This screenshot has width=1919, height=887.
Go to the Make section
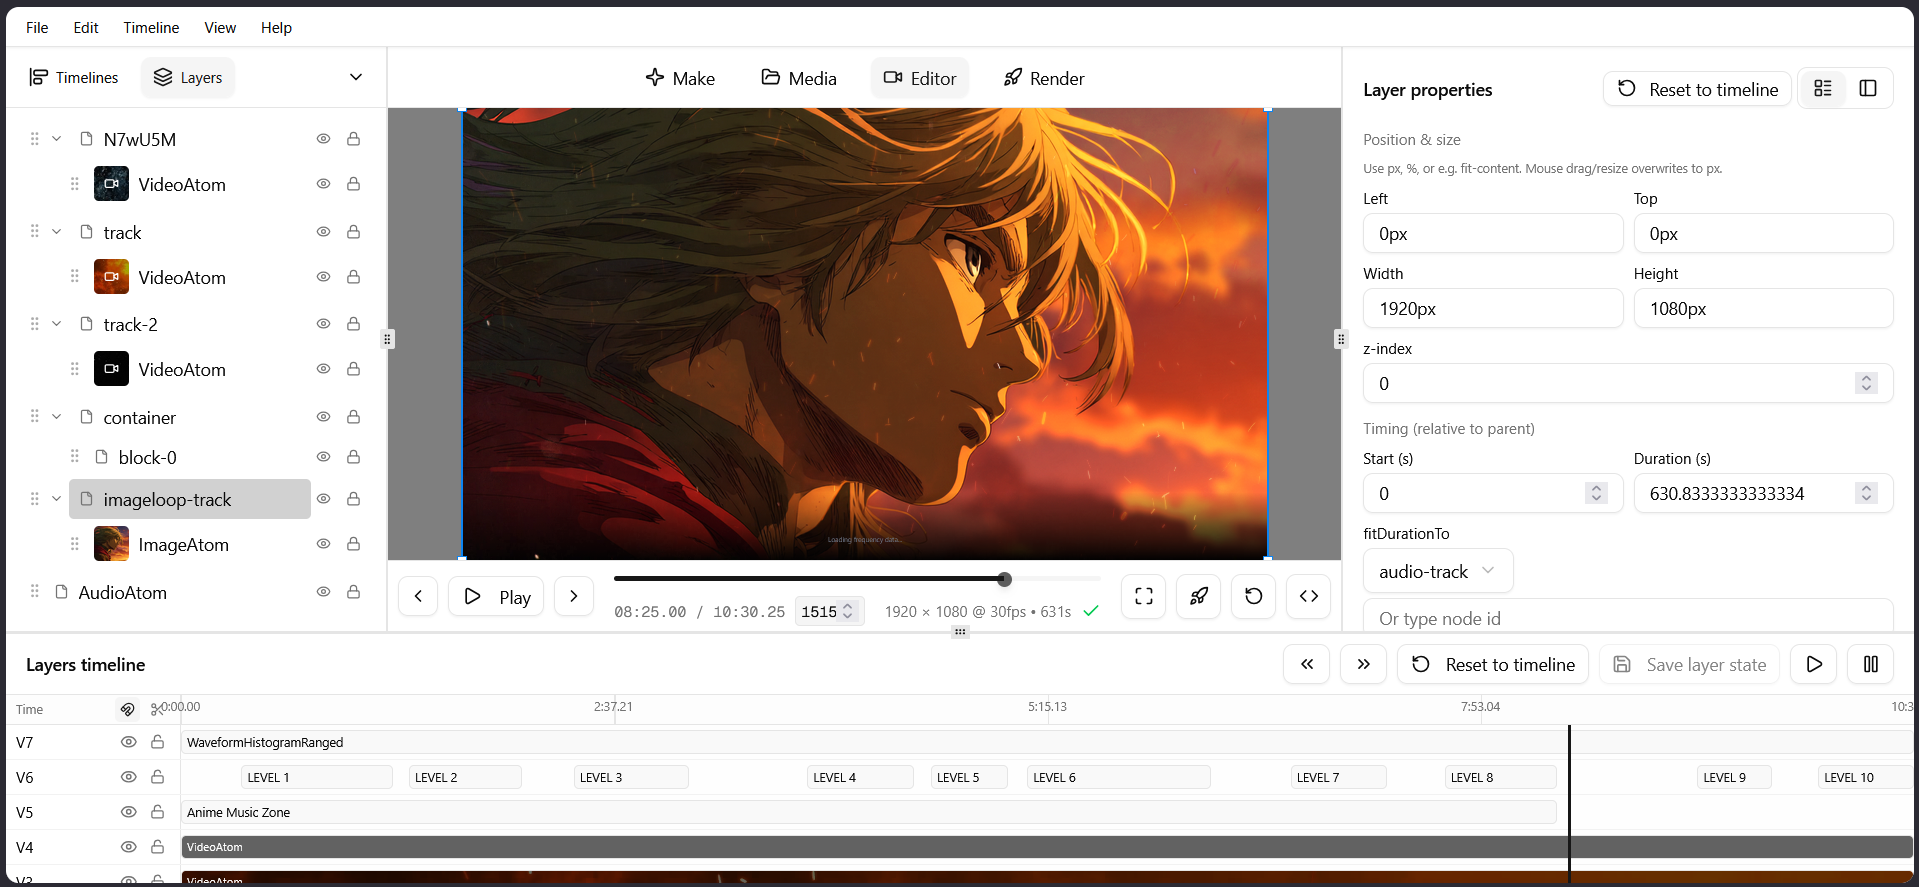[x=680, y=78]
